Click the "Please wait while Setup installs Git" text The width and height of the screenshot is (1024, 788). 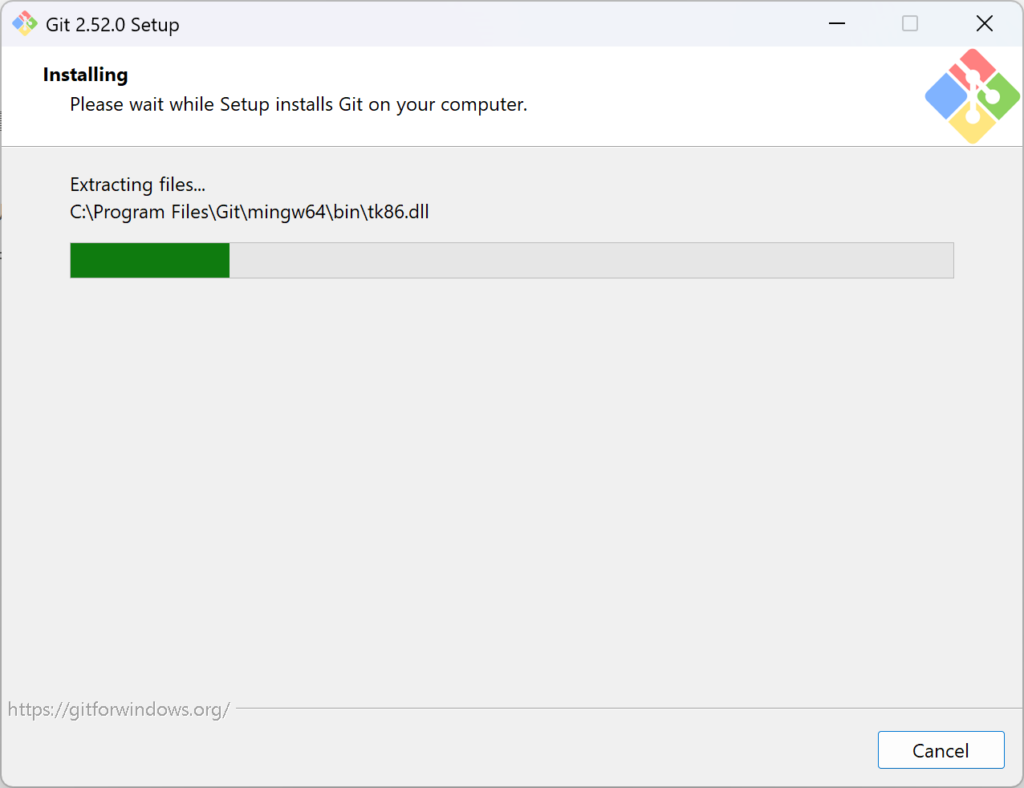click(x=298, y=104)
